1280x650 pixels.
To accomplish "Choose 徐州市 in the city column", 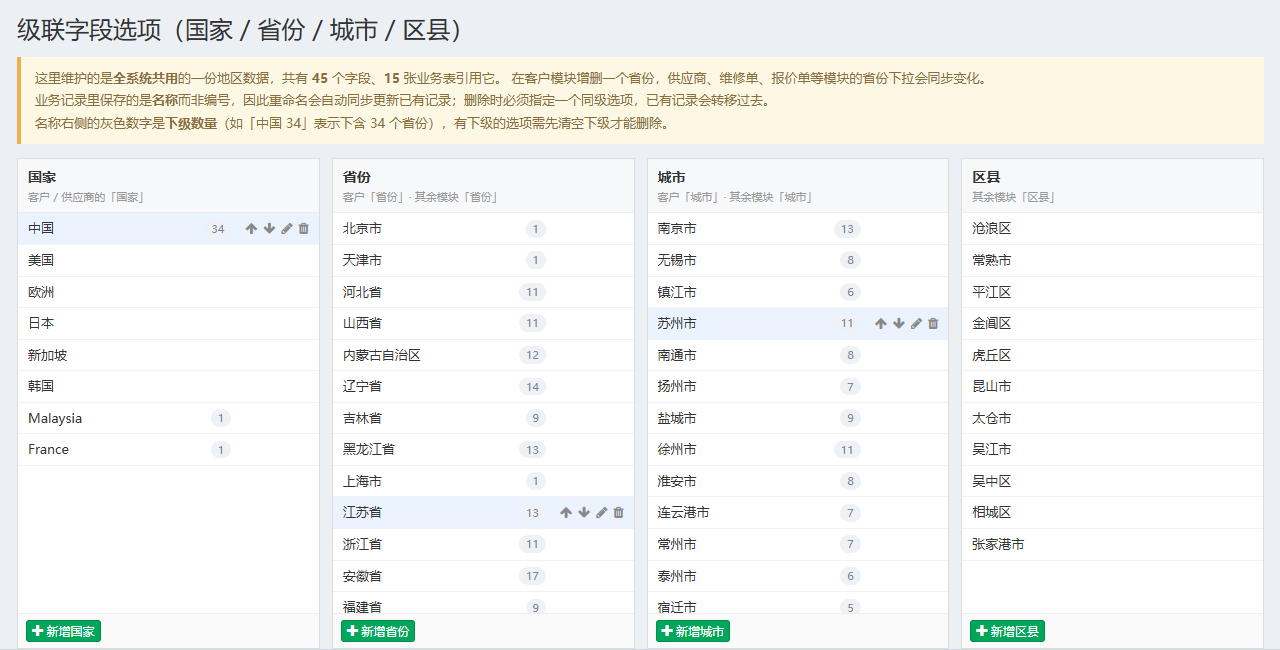I will [798, 449].
